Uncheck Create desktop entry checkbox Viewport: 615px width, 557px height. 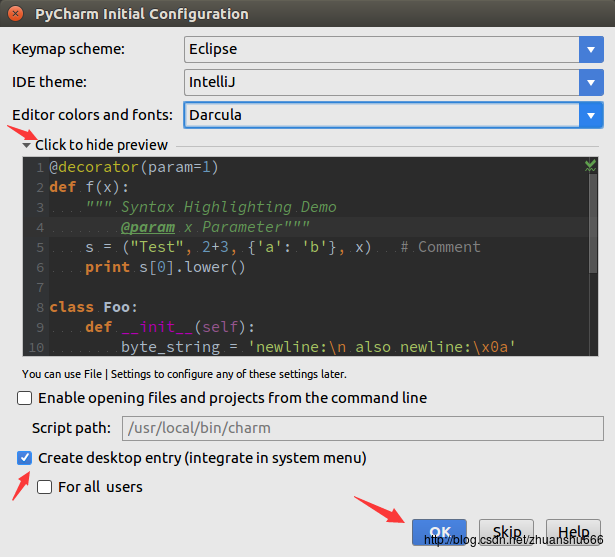[x=25, y=458]
